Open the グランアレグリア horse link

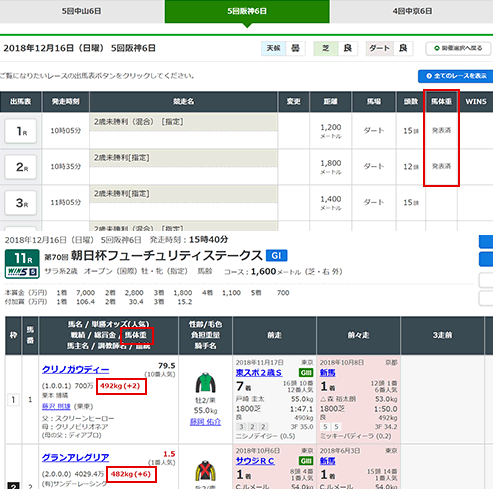pyautogui.click(x=76, y=458)
